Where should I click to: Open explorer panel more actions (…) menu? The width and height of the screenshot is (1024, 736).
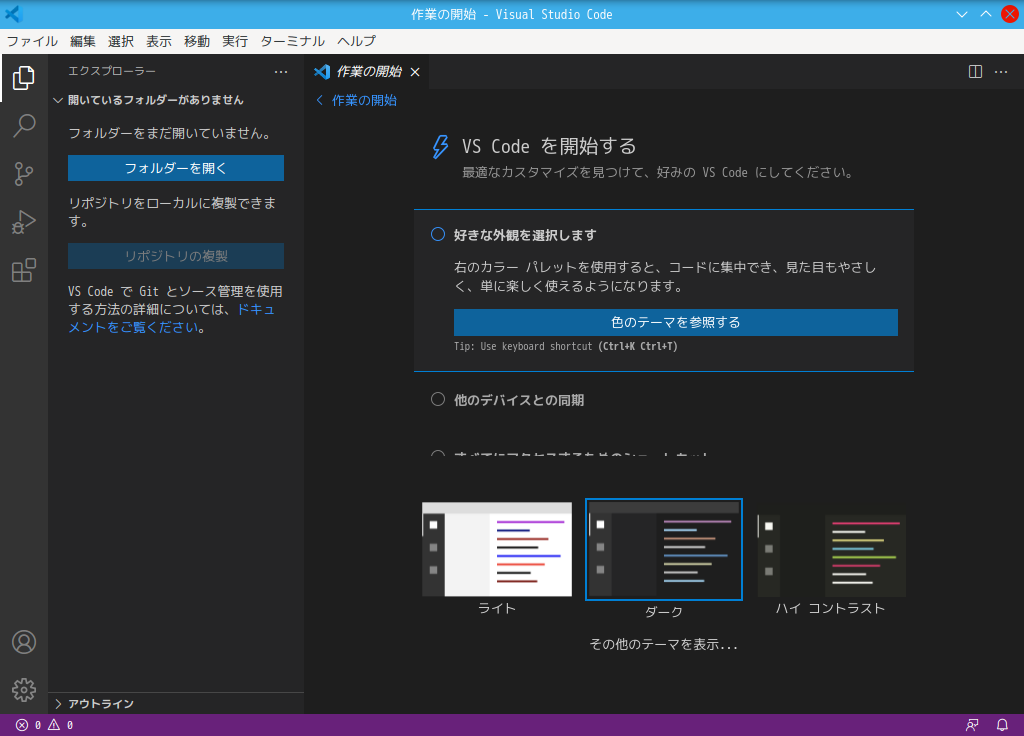[x=281, y=72]
